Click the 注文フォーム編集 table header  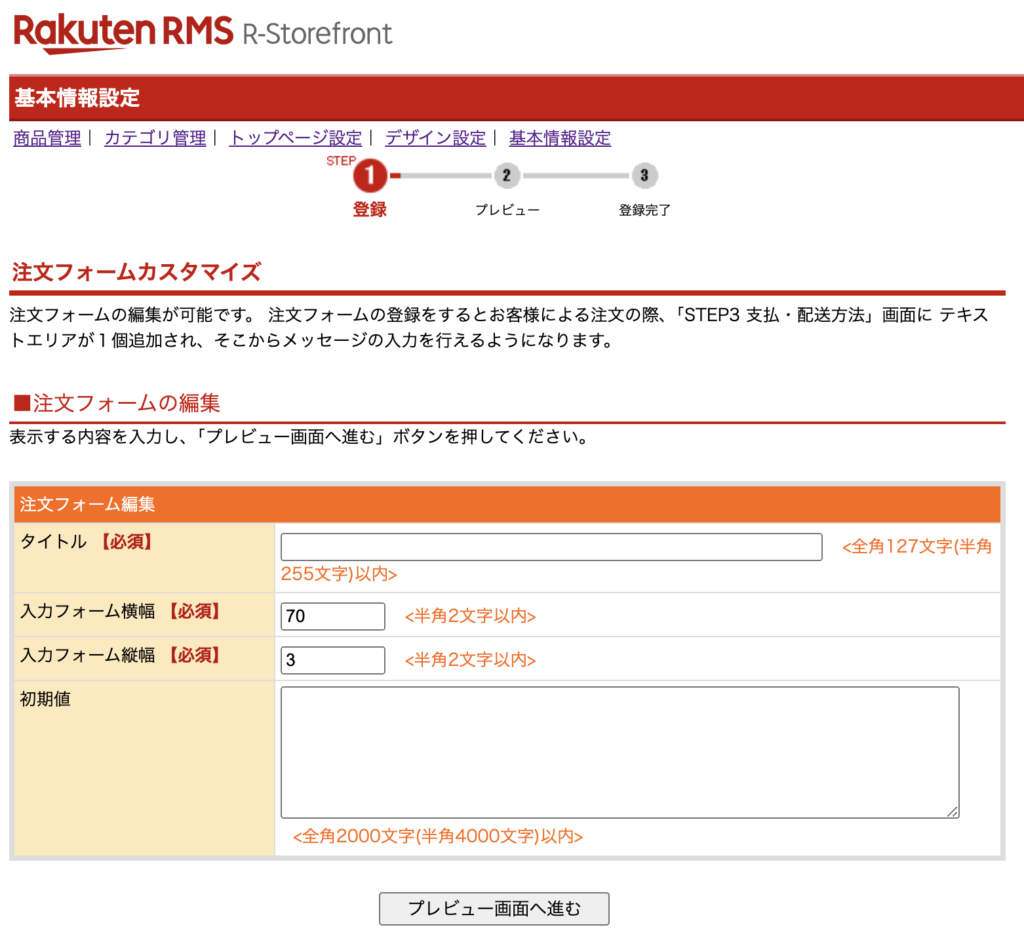click(507, 504)
